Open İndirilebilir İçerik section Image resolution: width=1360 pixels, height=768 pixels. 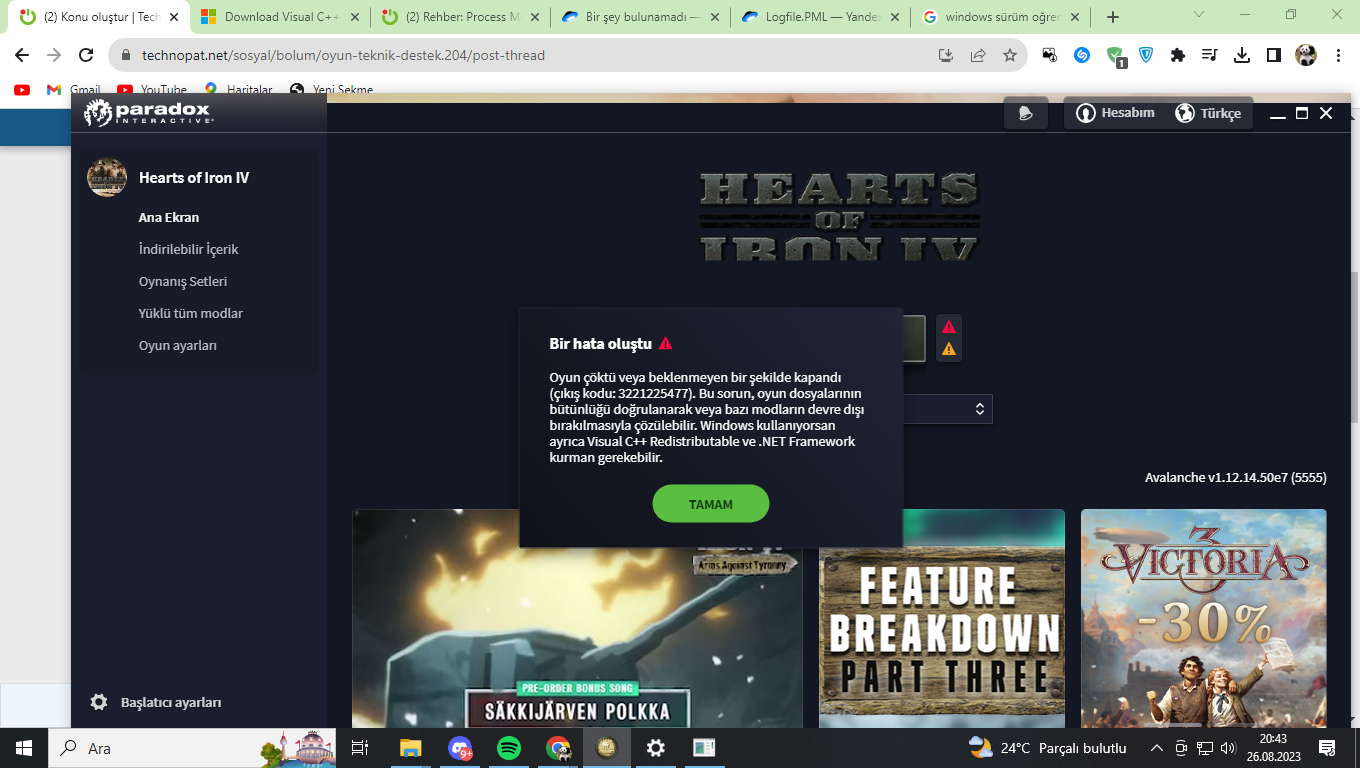[188, 249]
